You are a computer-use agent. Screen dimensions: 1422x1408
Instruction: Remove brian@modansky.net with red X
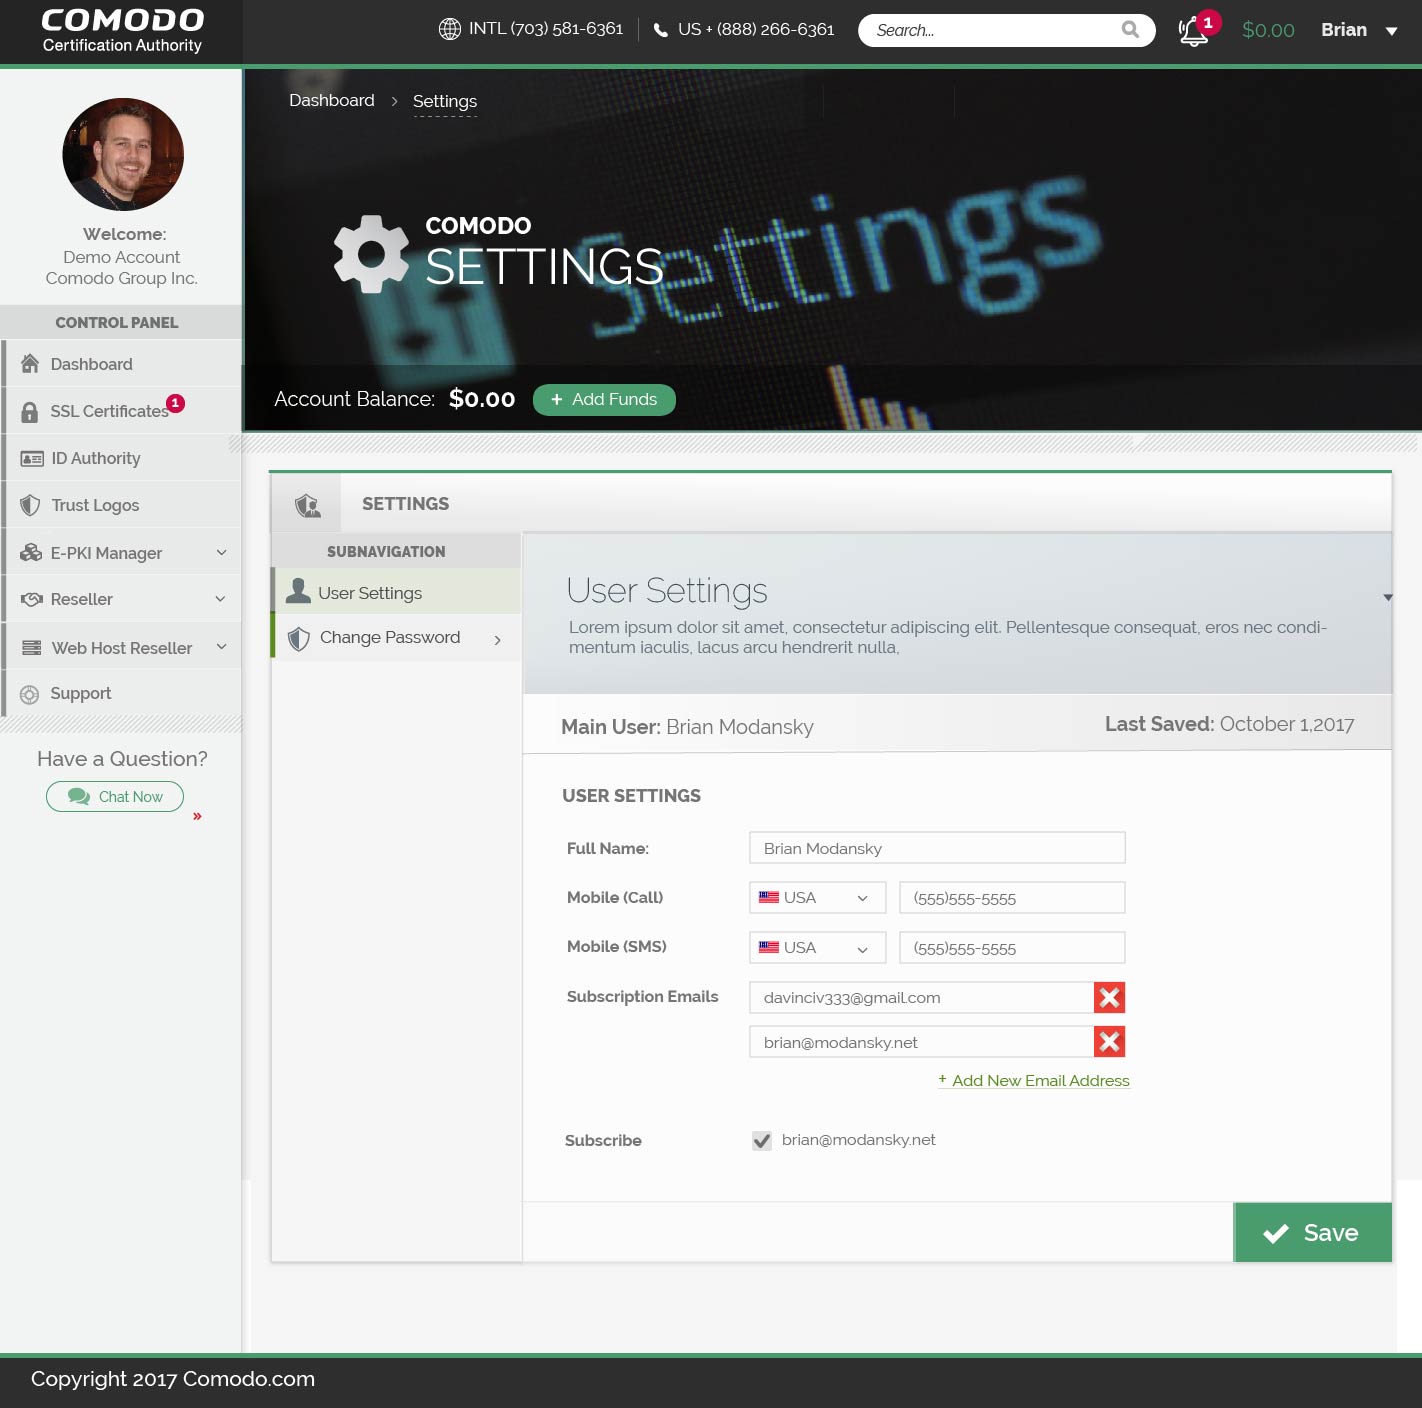pos(1110,1042)
